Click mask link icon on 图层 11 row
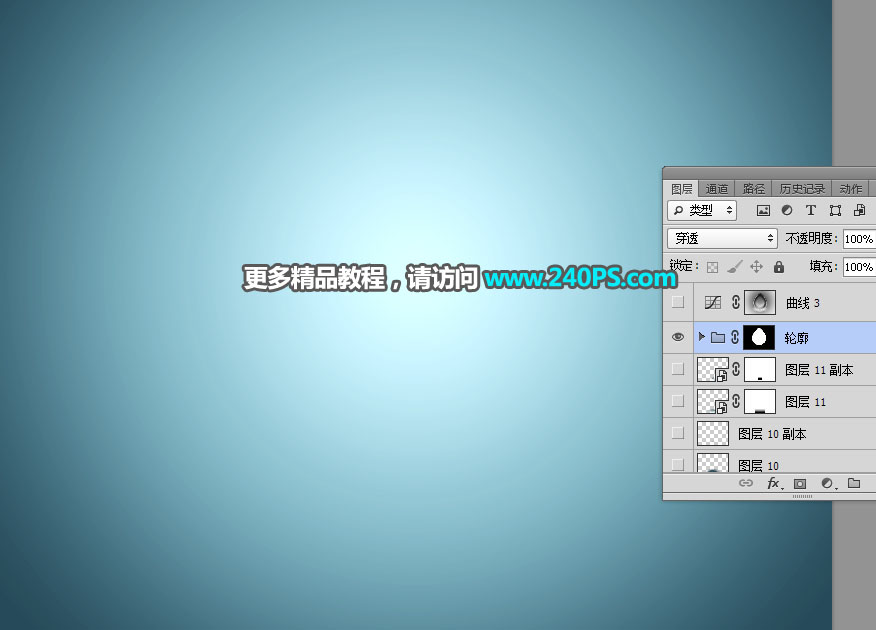 [x=736, y=401]
